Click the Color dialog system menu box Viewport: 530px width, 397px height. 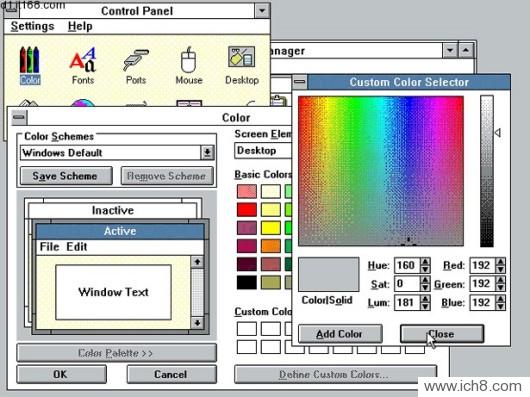point(20,117)
